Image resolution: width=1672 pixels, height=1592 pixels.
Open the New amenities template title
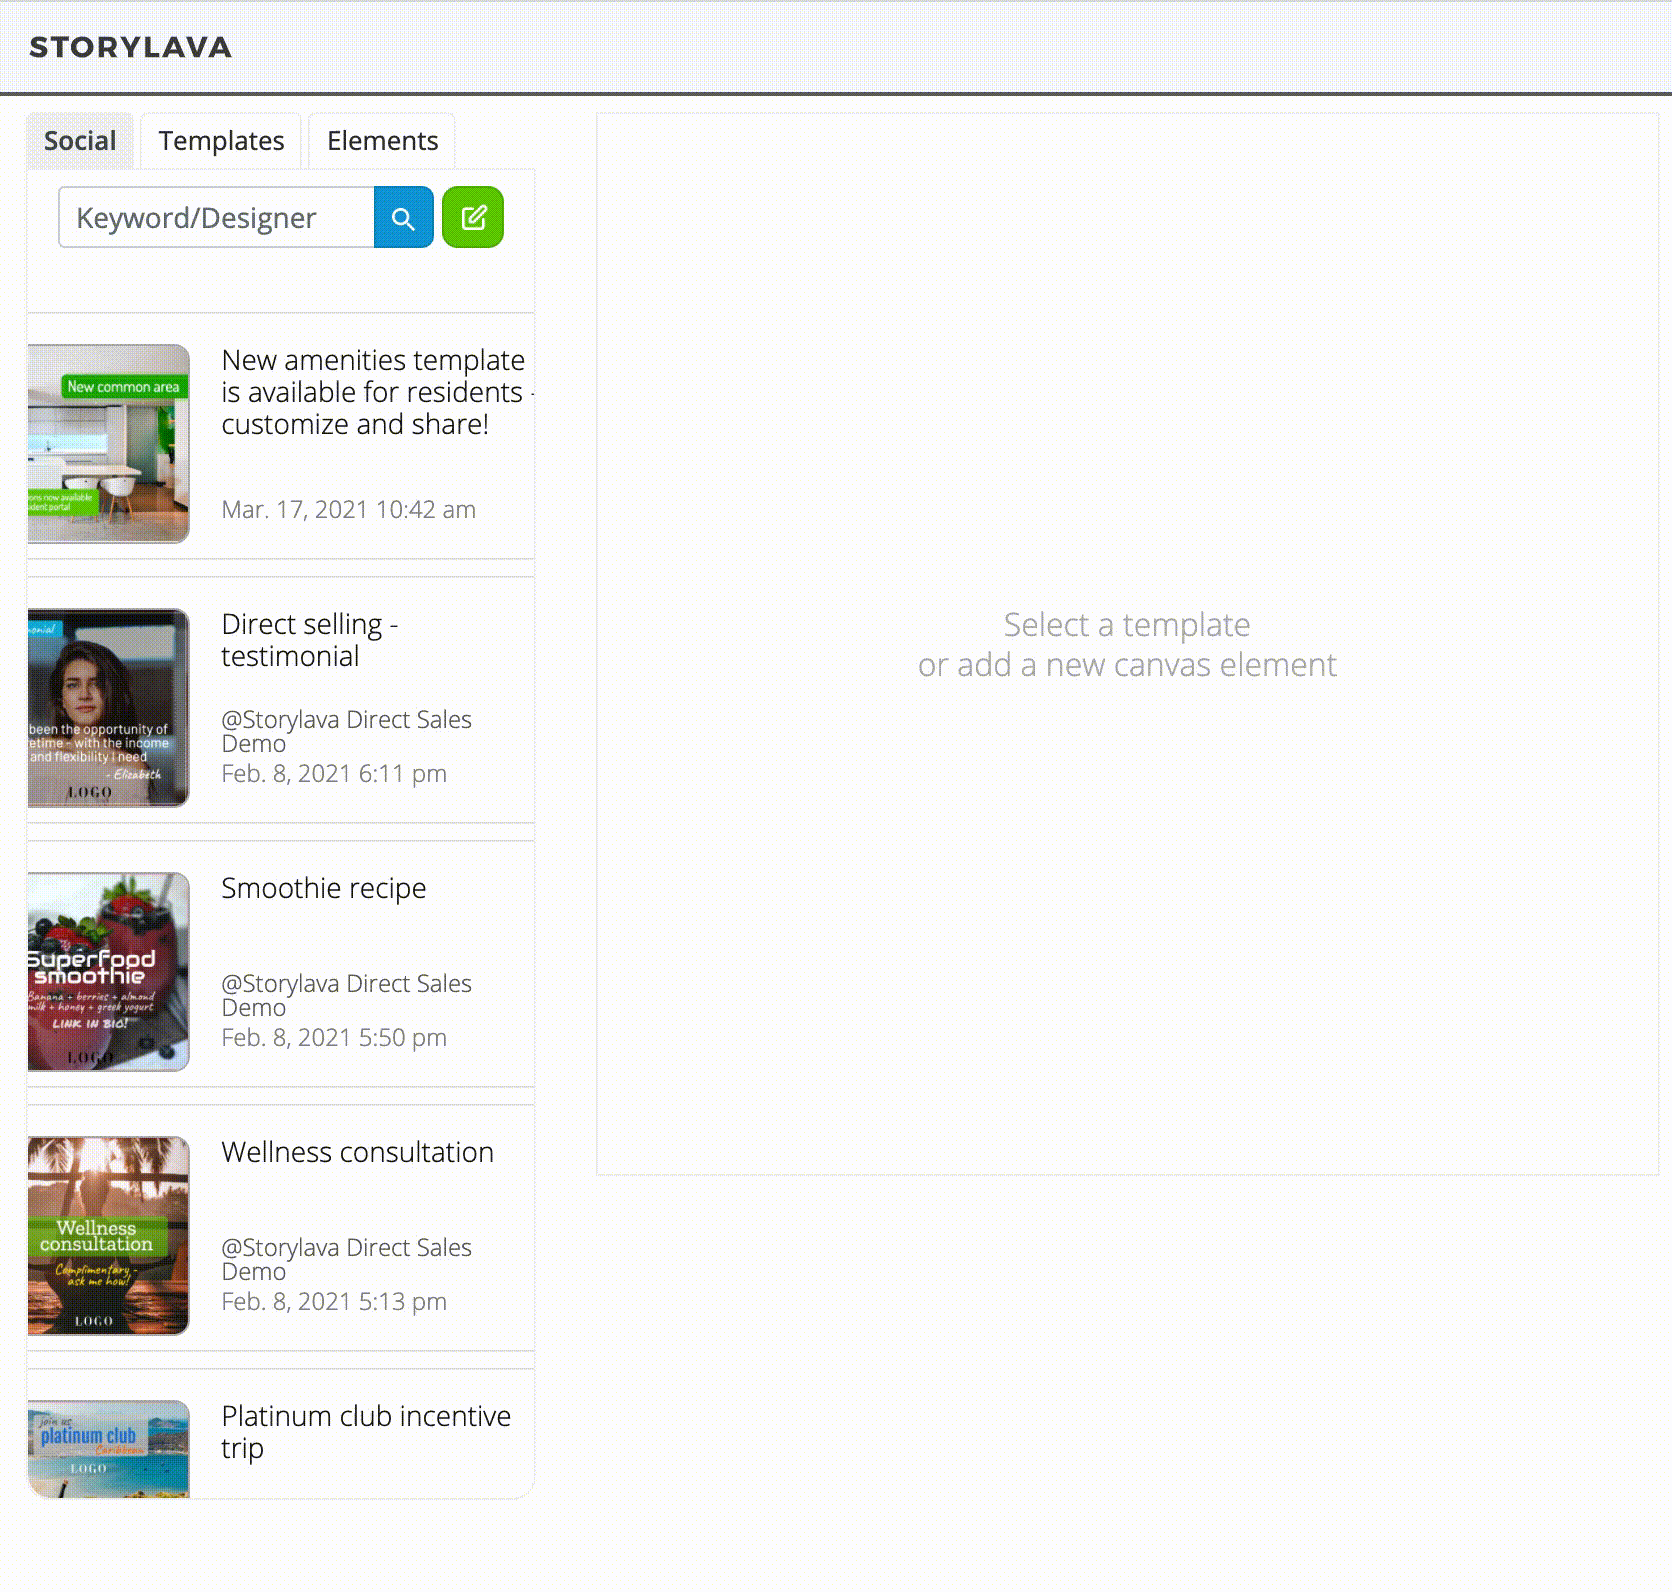372,392
